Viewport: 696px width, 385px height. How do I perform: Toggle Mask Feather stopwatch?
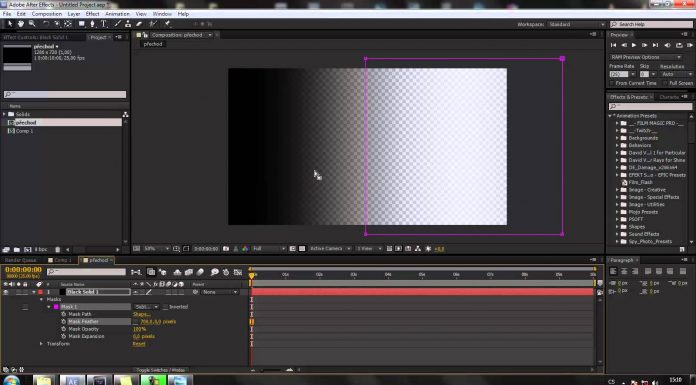tap(63, 321)
